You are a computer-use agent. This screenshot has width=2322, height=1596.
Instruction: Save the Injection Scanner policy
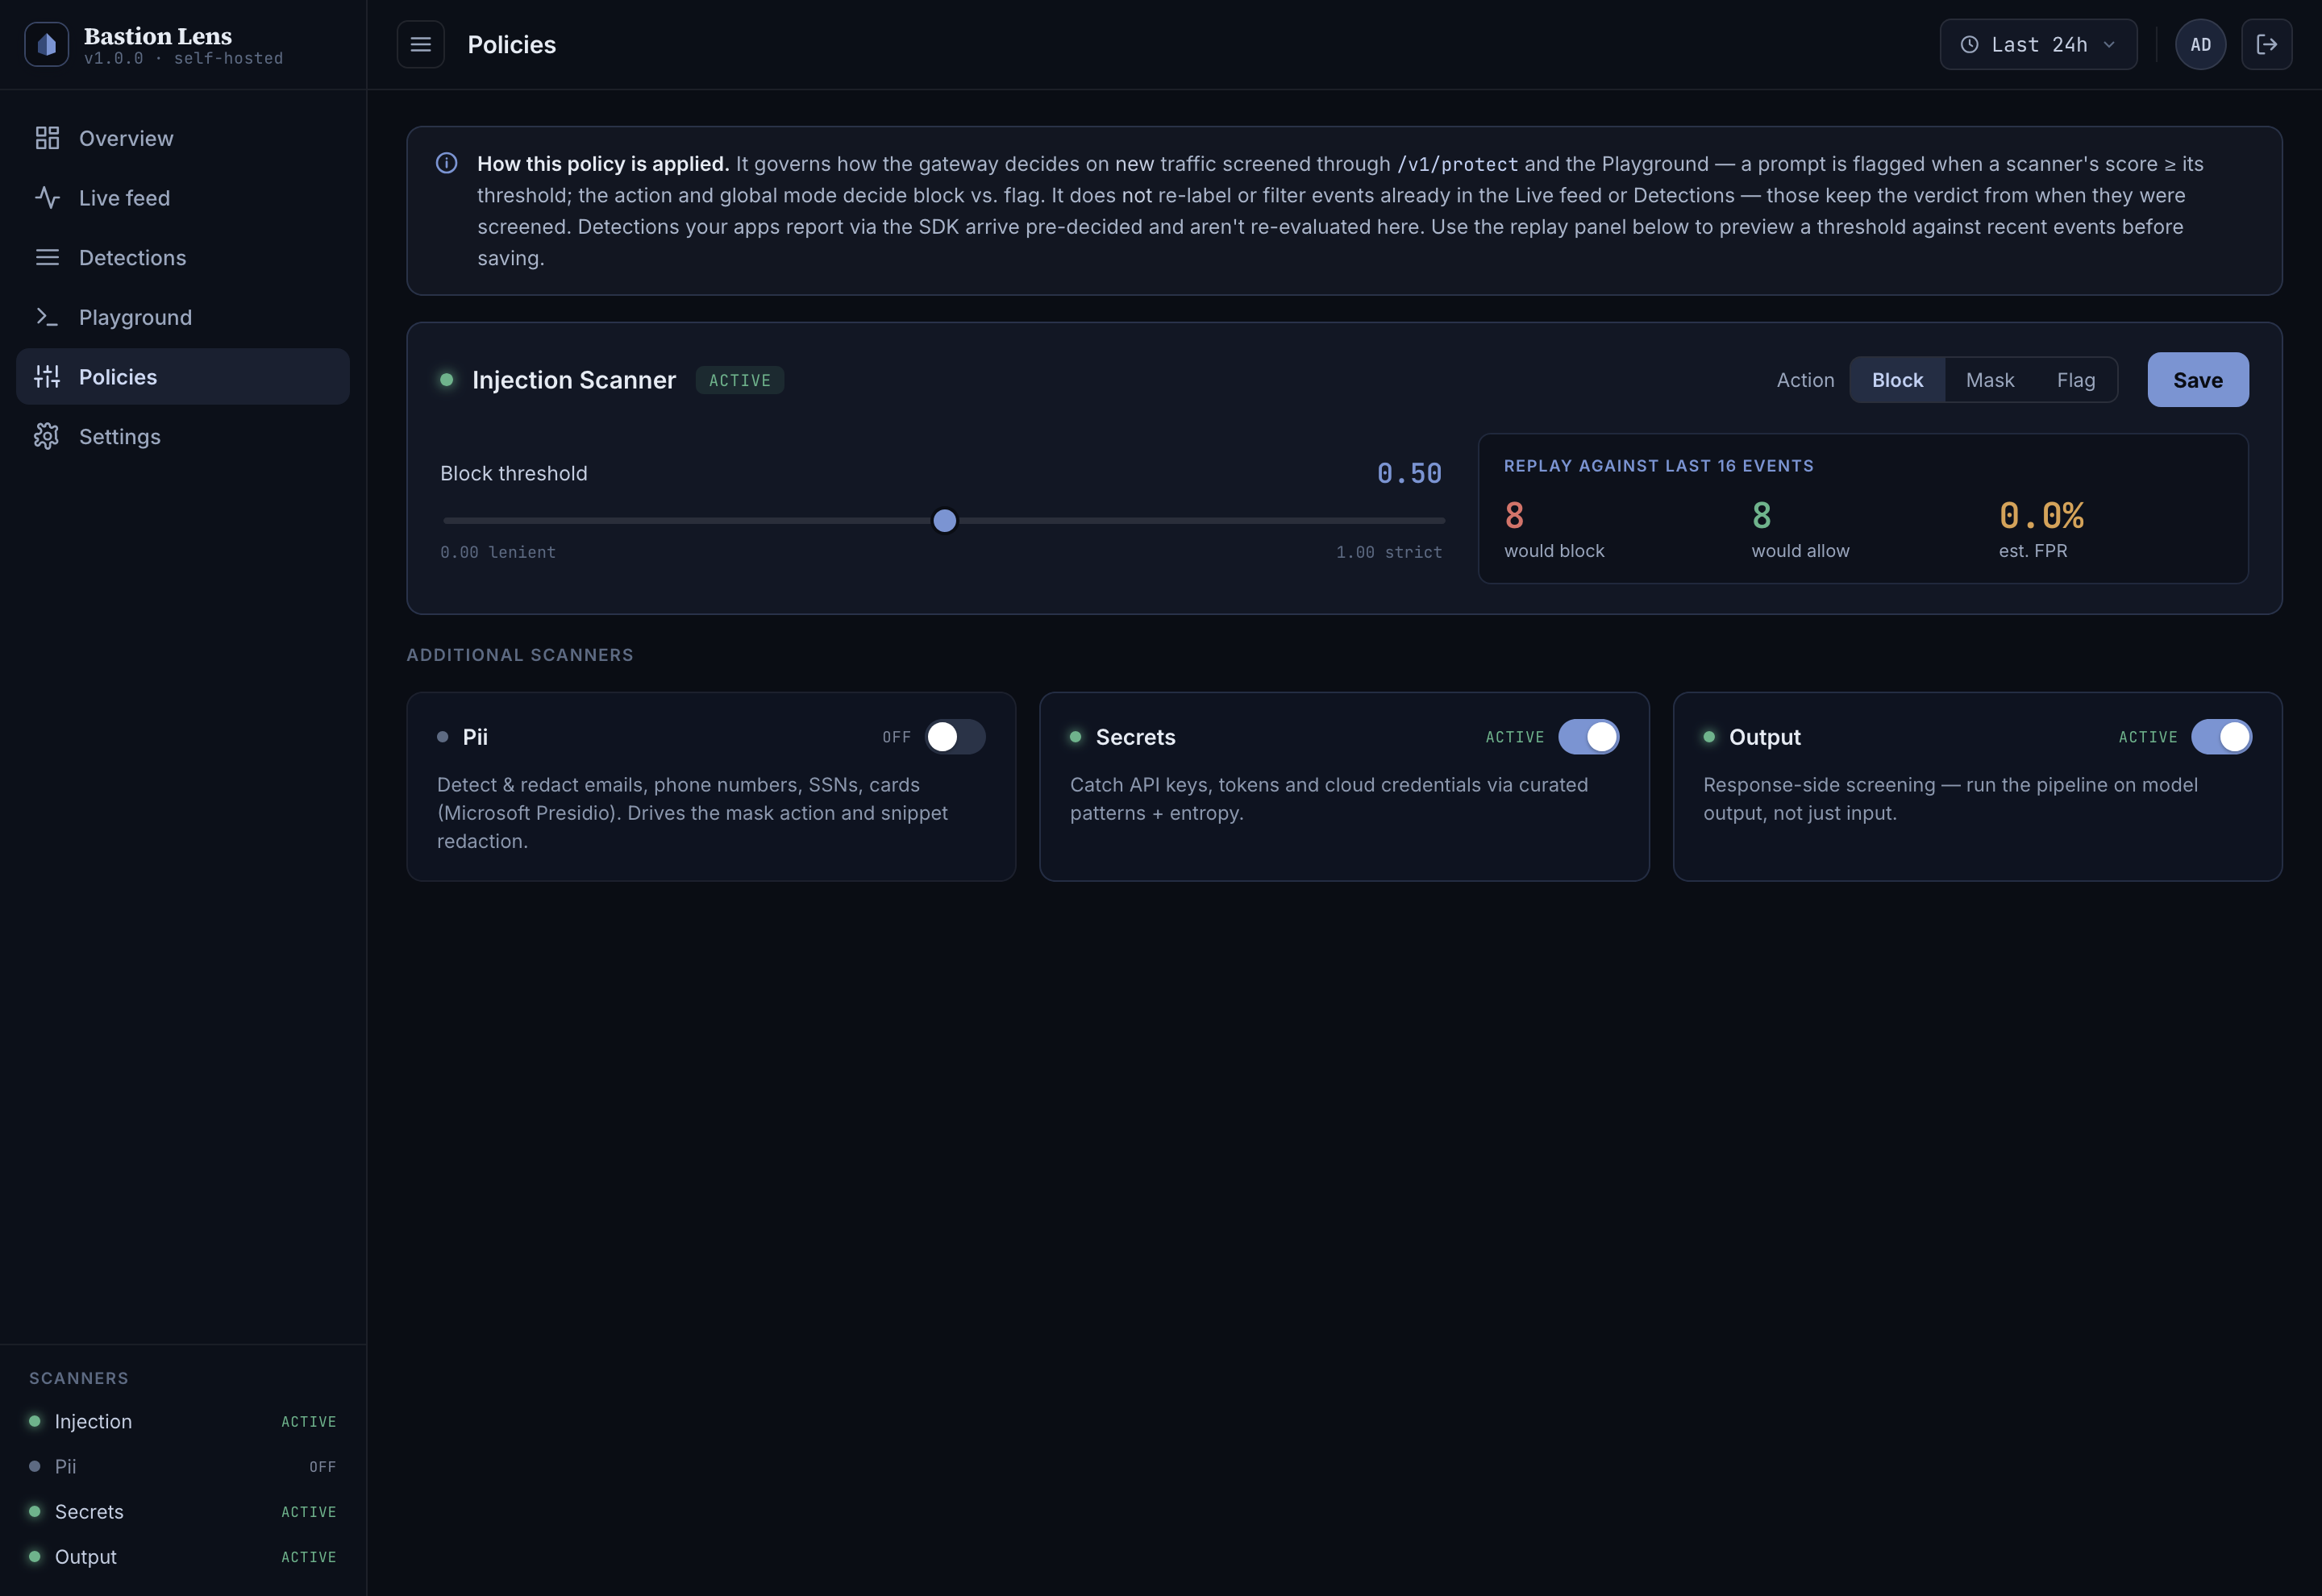pos(2197,380)
